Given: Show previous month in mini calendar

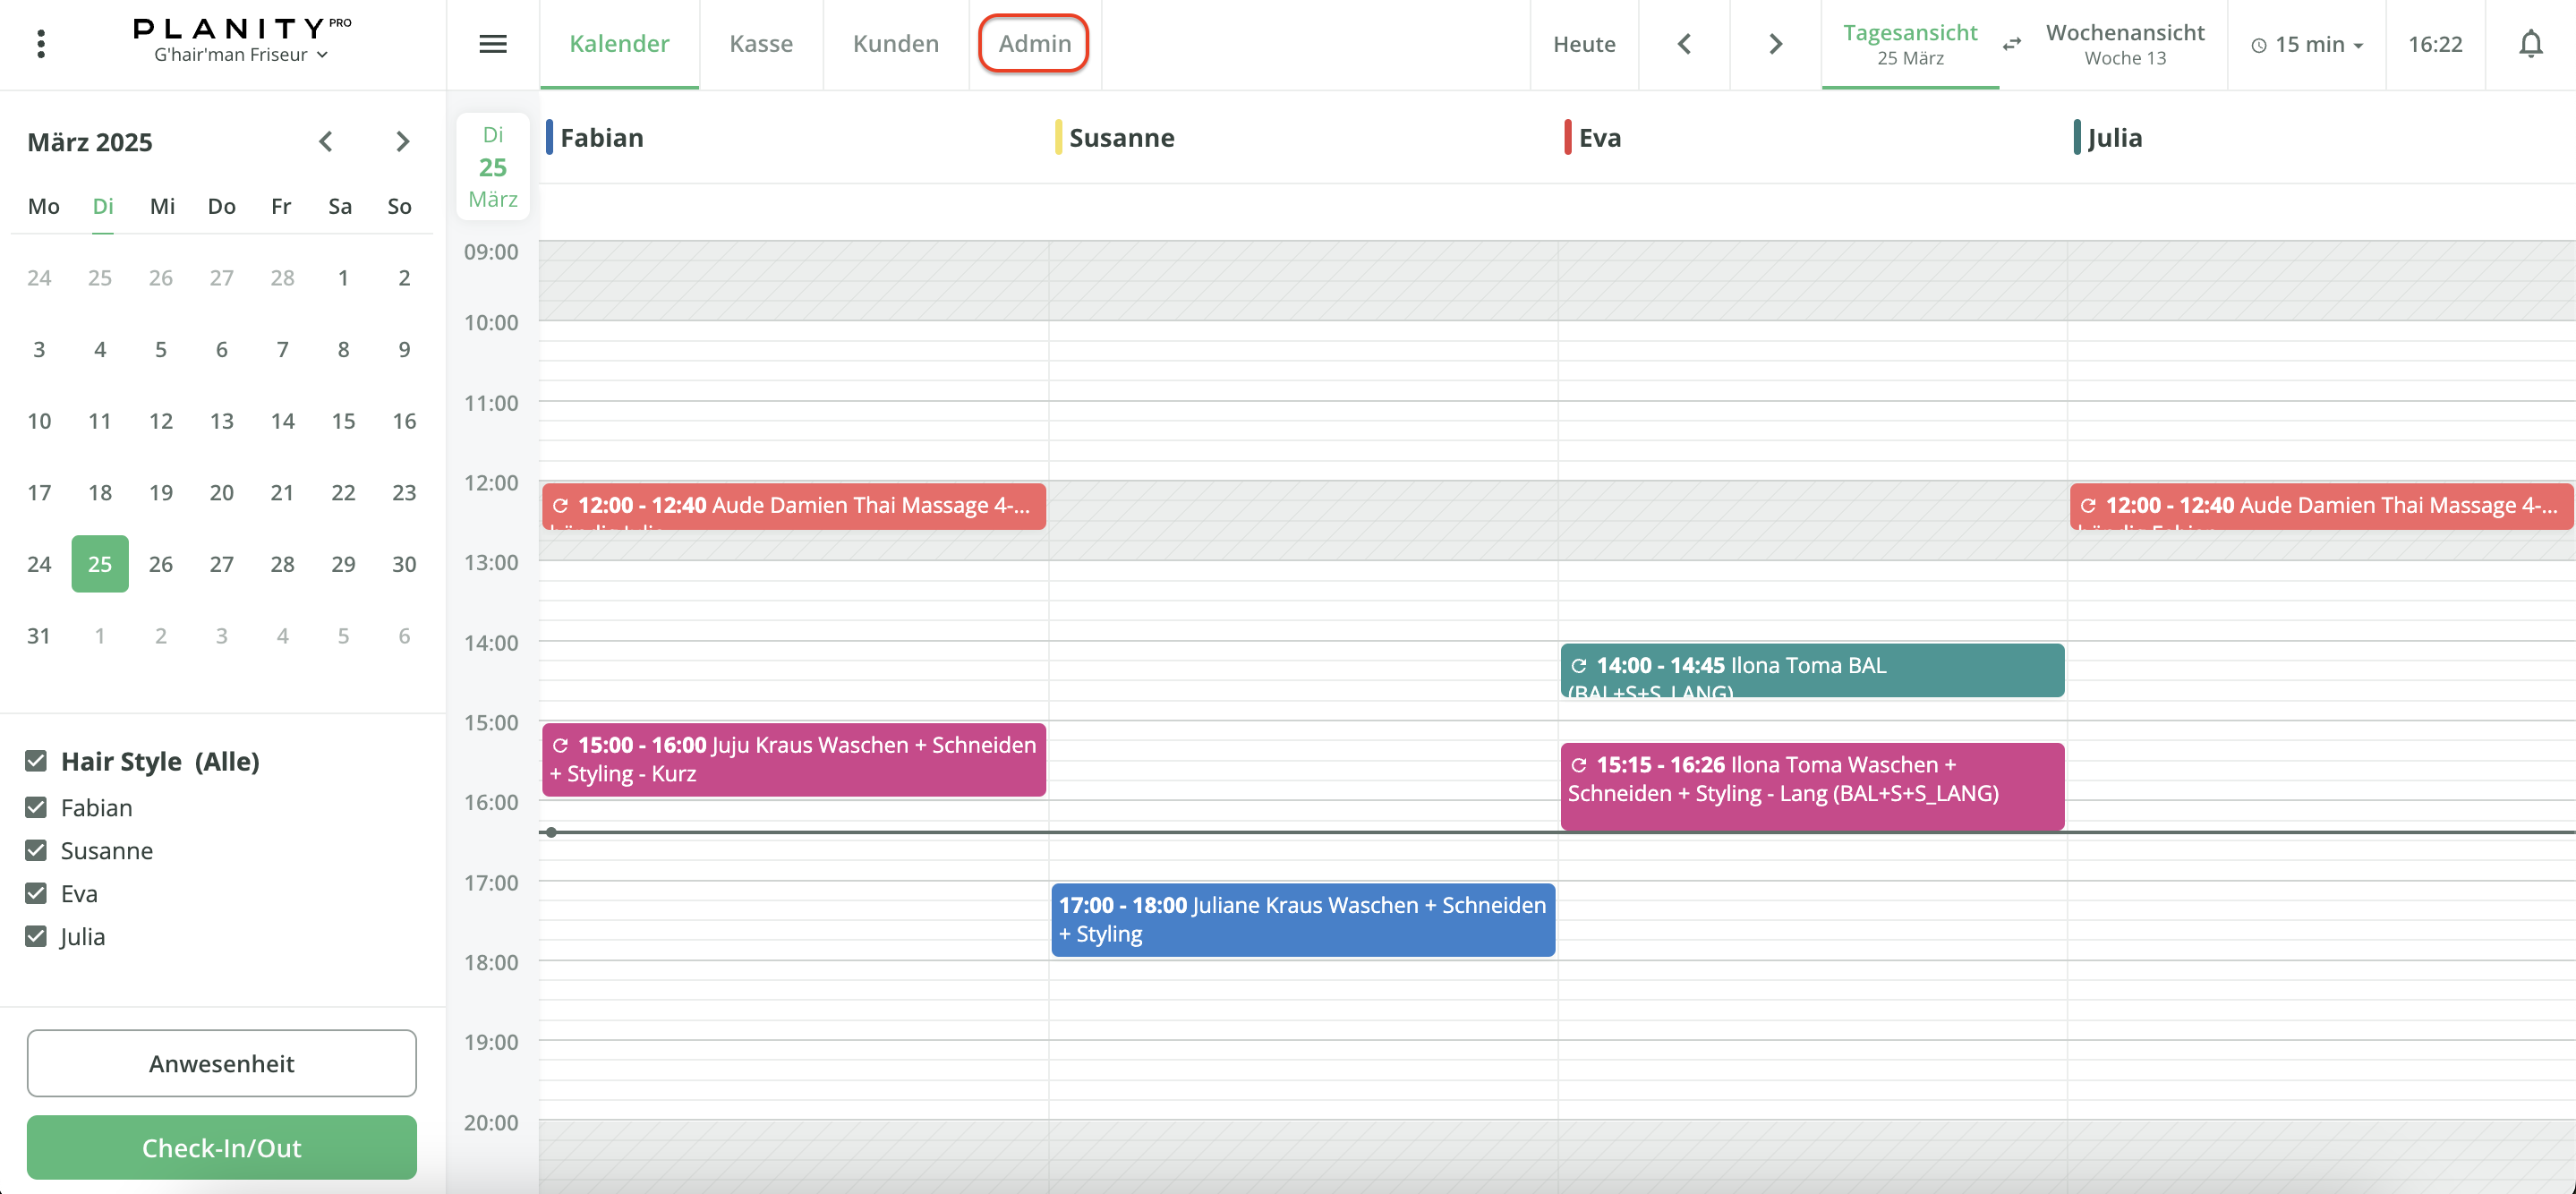Looking at the screenshot, I should click(x=326, y=142).
